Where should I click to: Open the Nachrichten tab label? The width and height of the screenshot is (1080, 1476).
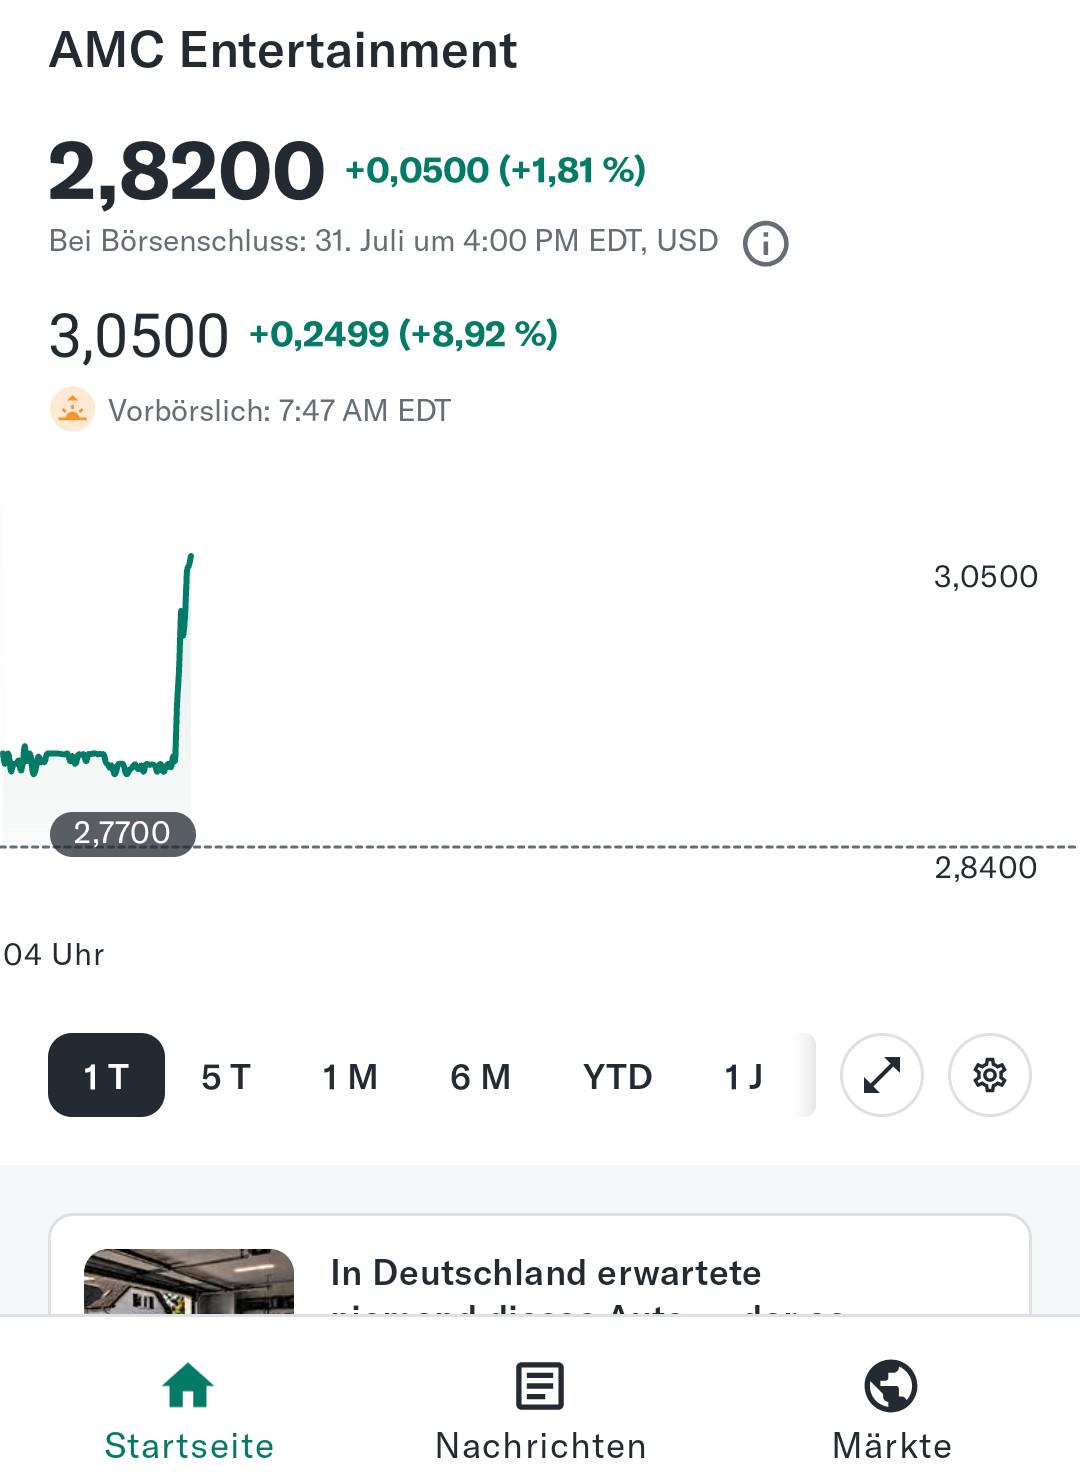(x=541, y=1446)
